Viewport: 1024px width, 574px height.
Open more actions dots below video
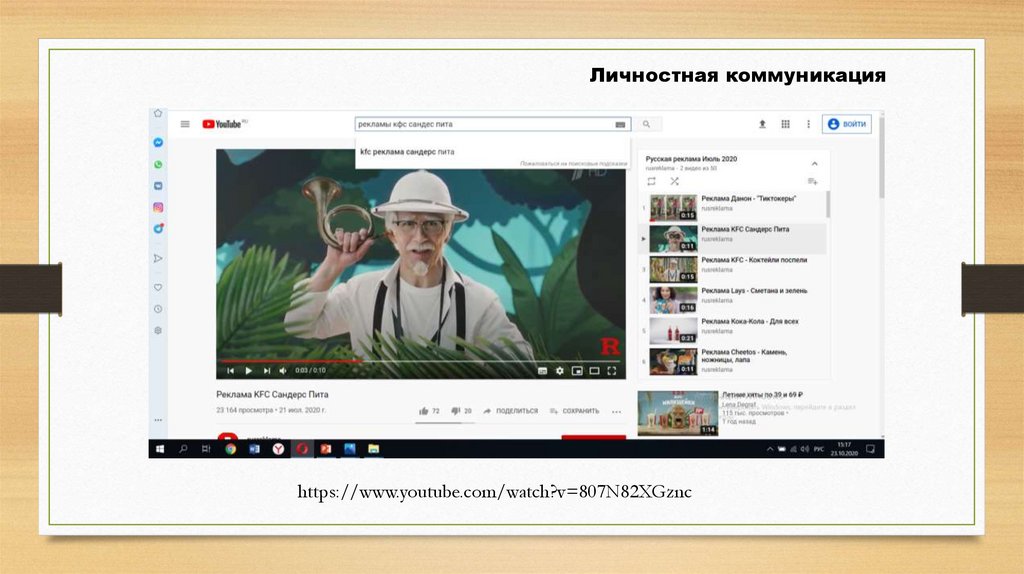point(616,411)
